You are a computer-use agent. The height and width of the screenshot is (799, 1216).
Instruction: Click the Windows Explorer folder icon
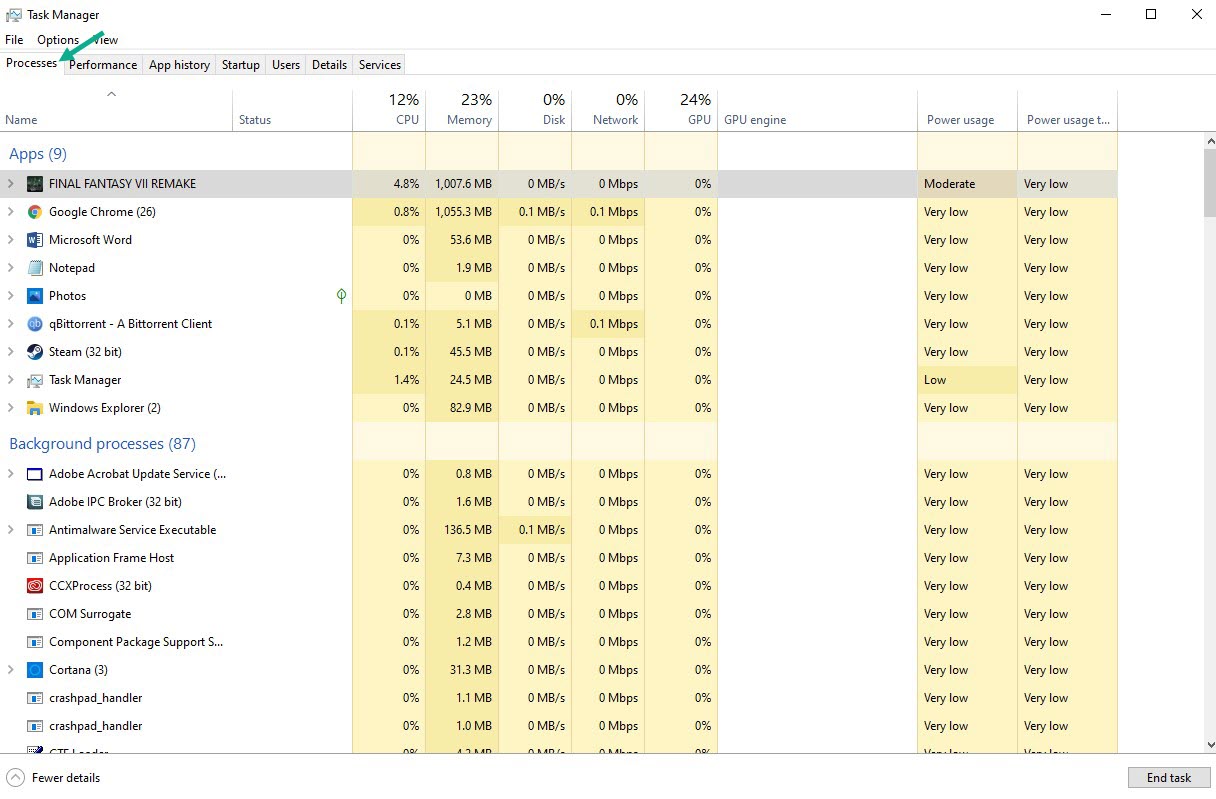click(35, 408)
